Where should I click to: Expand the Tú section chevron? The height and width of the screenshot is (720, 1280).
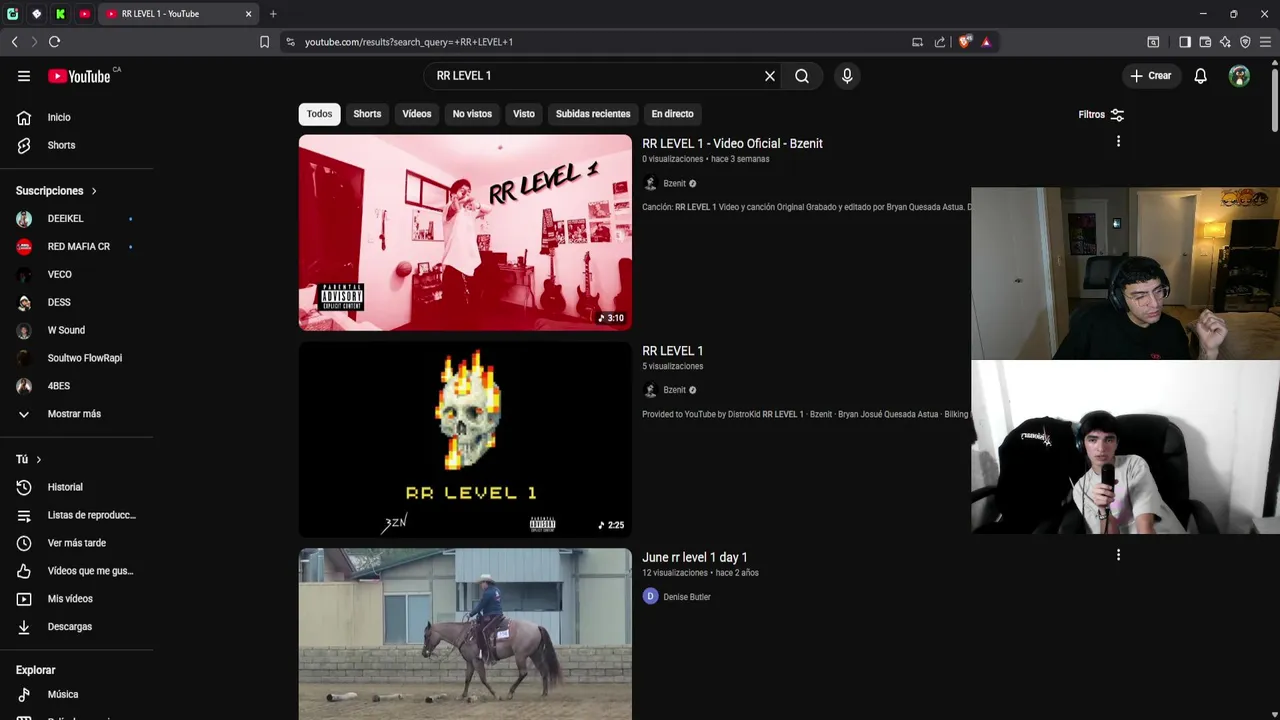[39, 459]
